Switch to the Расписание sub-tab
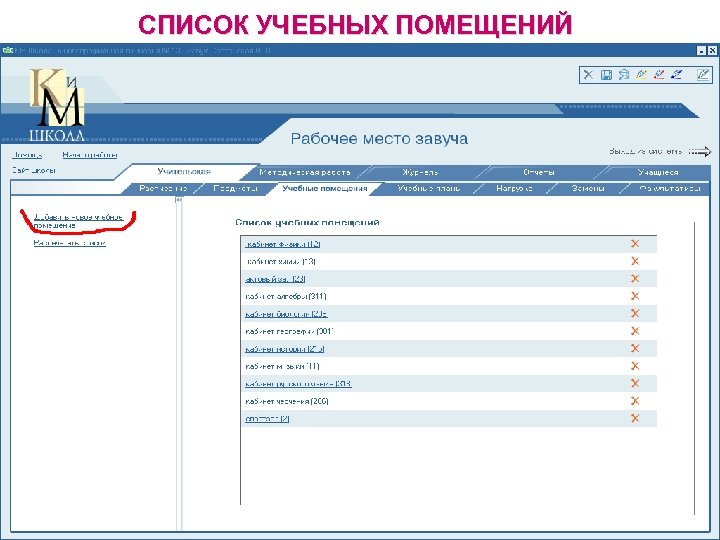Image resolution: width=720 pixels, height=540 pixels. (x=163, y=189)
